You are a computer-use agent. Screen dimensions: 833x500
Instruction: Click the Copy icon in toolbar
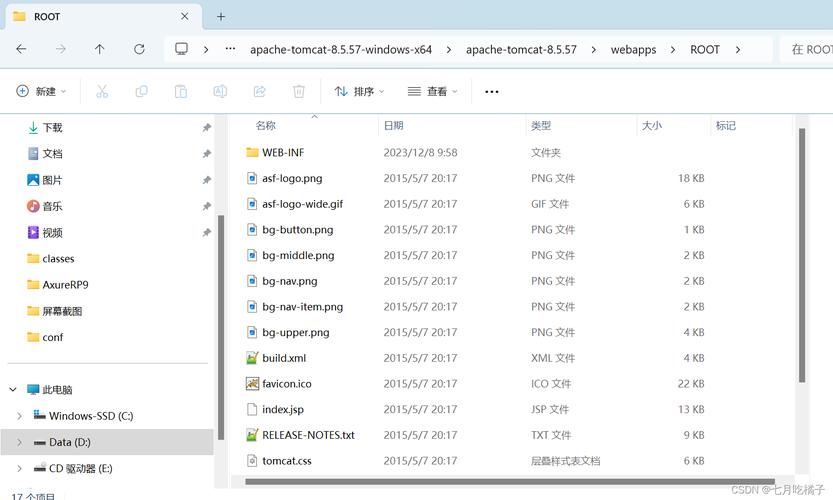click(x=141, y=91)
